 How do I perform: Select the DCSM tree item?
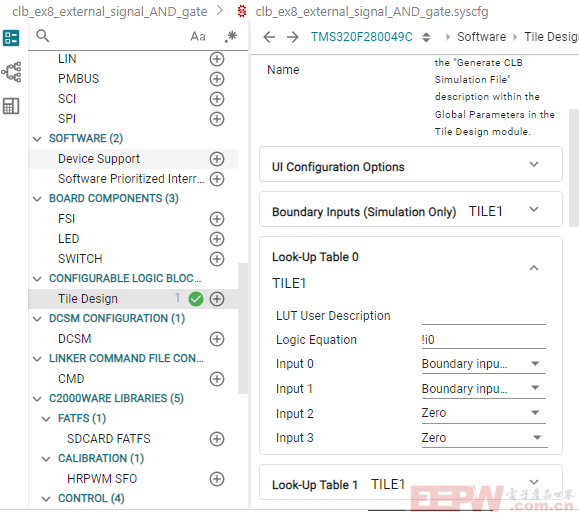74,339
